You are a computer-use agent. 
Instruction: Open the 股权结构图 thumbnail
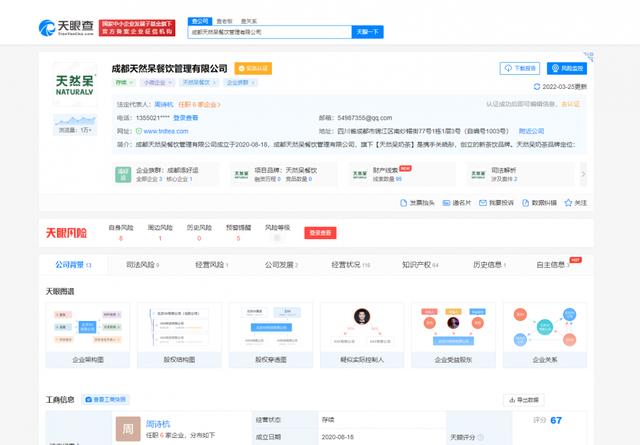(179, 335)
